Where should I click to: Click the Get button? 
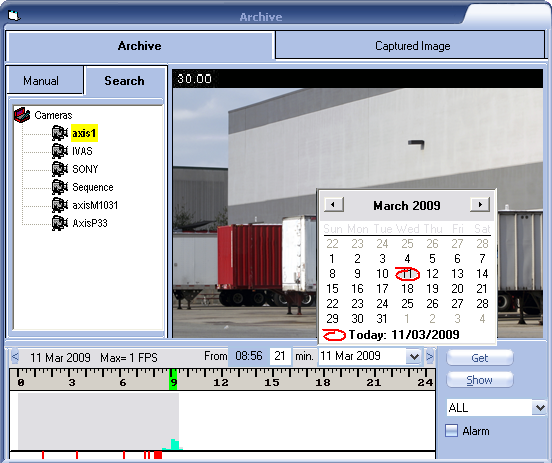(479, 358)
